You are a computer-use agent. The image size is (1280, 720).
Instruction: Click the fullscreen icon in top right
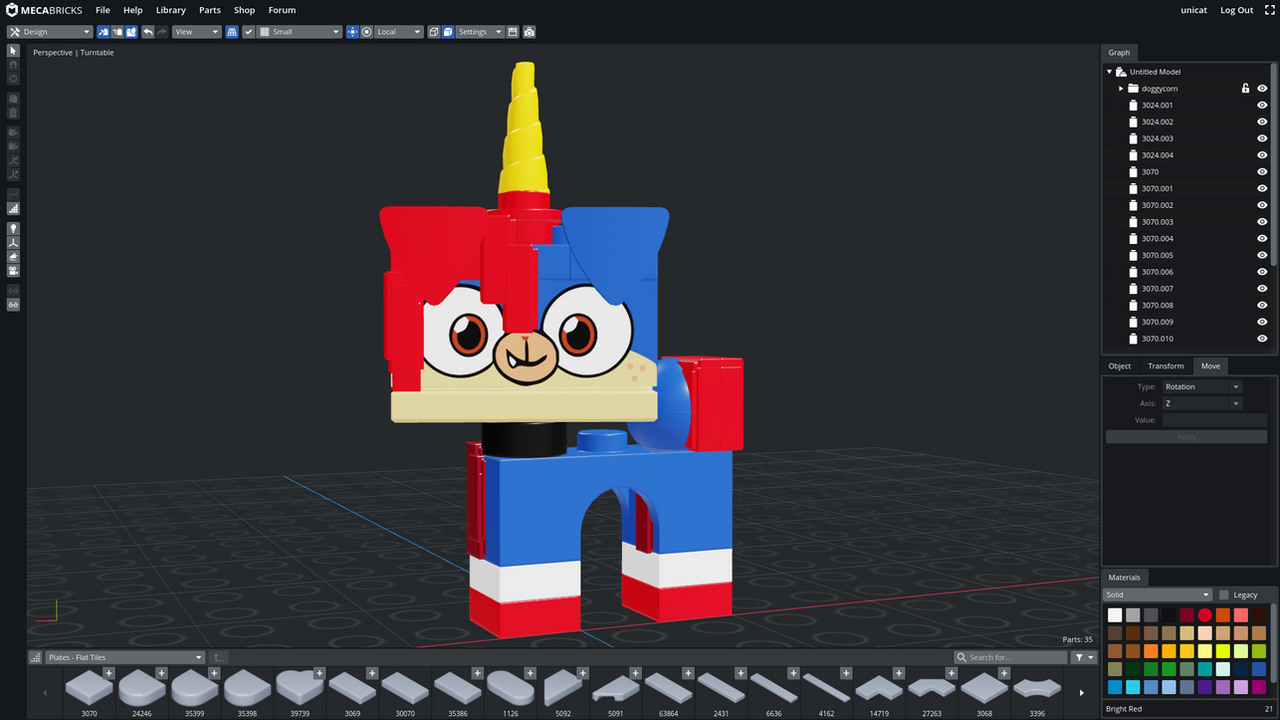pos(1270,10)
